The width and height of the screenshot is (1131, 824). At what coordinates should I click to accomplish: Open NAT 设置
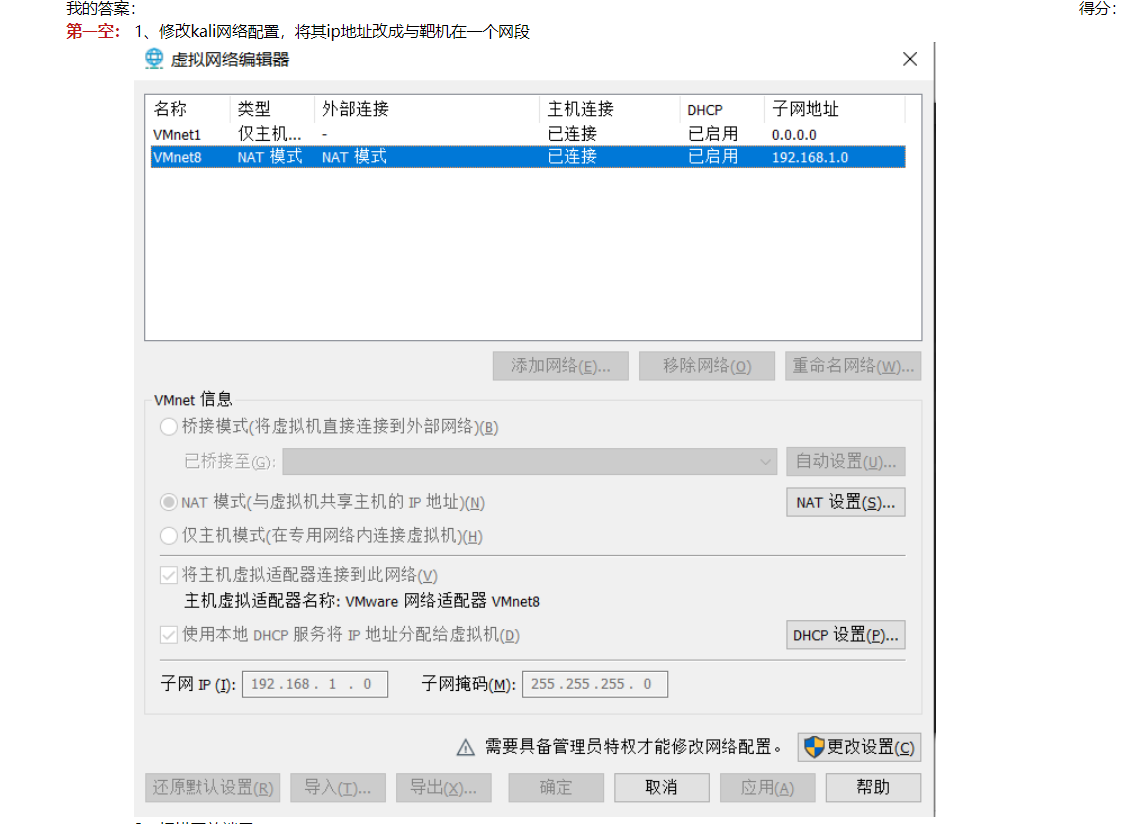[x=845, y=503]
